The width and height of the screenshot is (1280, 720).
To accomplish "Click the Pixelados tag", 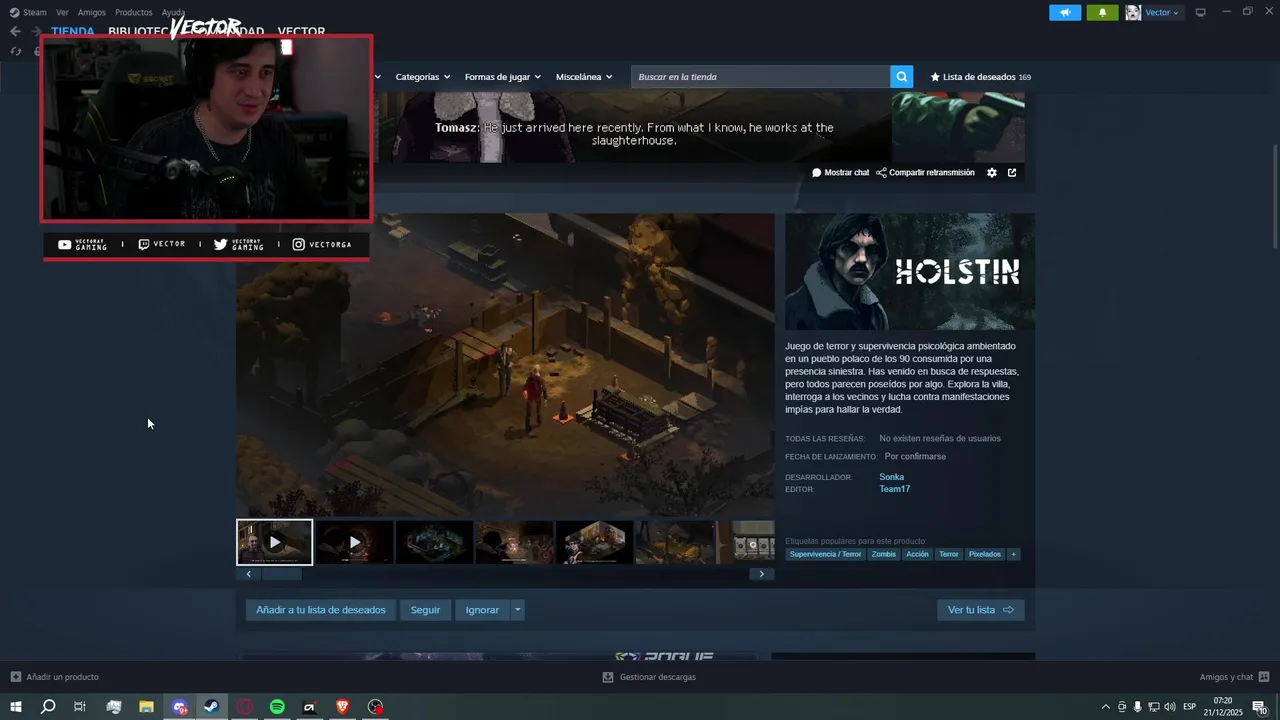I will [x=984, y=554].
